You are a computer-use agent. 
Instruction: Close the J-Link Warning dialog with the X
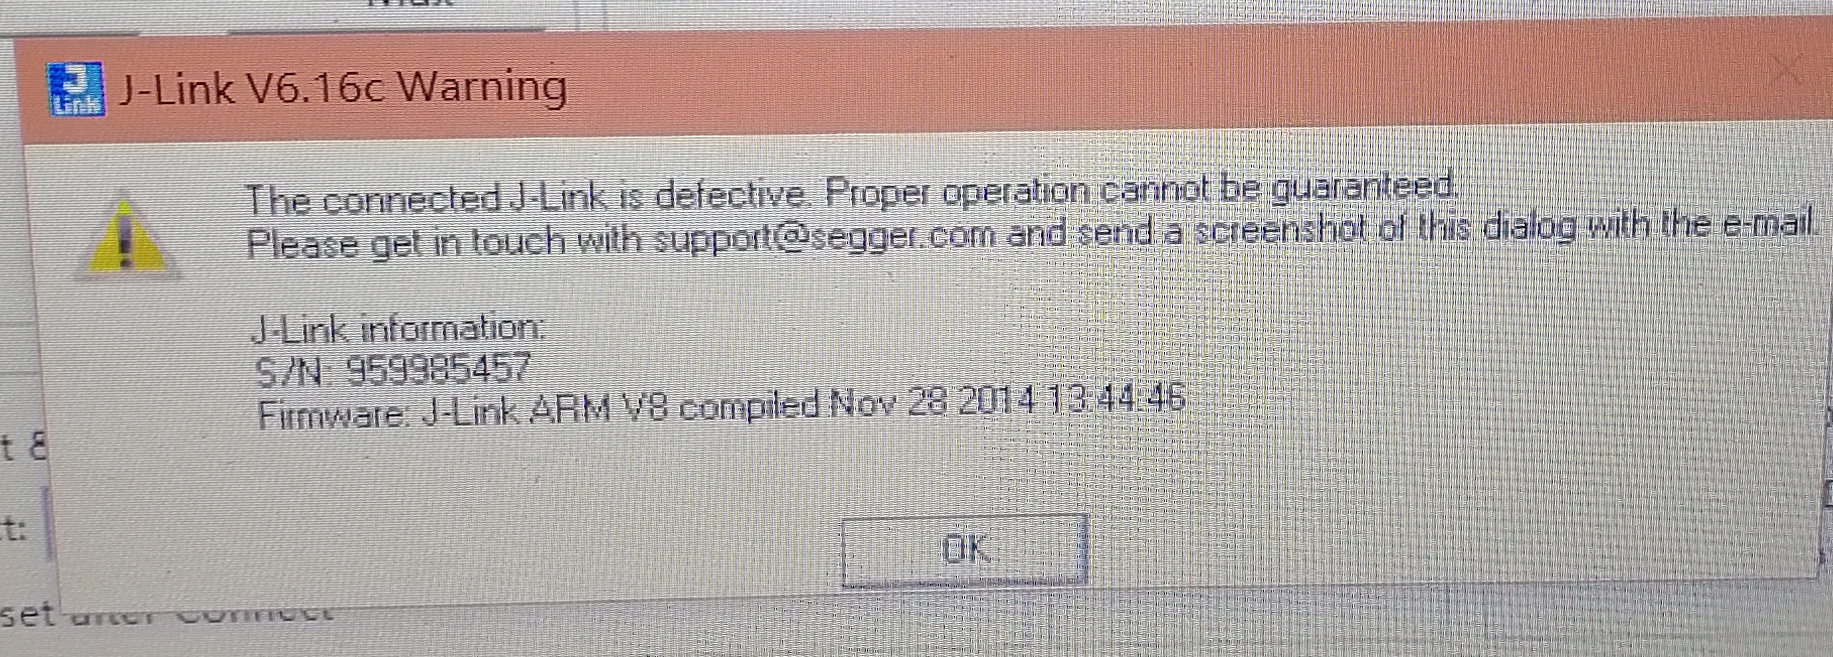(1786, 70)
